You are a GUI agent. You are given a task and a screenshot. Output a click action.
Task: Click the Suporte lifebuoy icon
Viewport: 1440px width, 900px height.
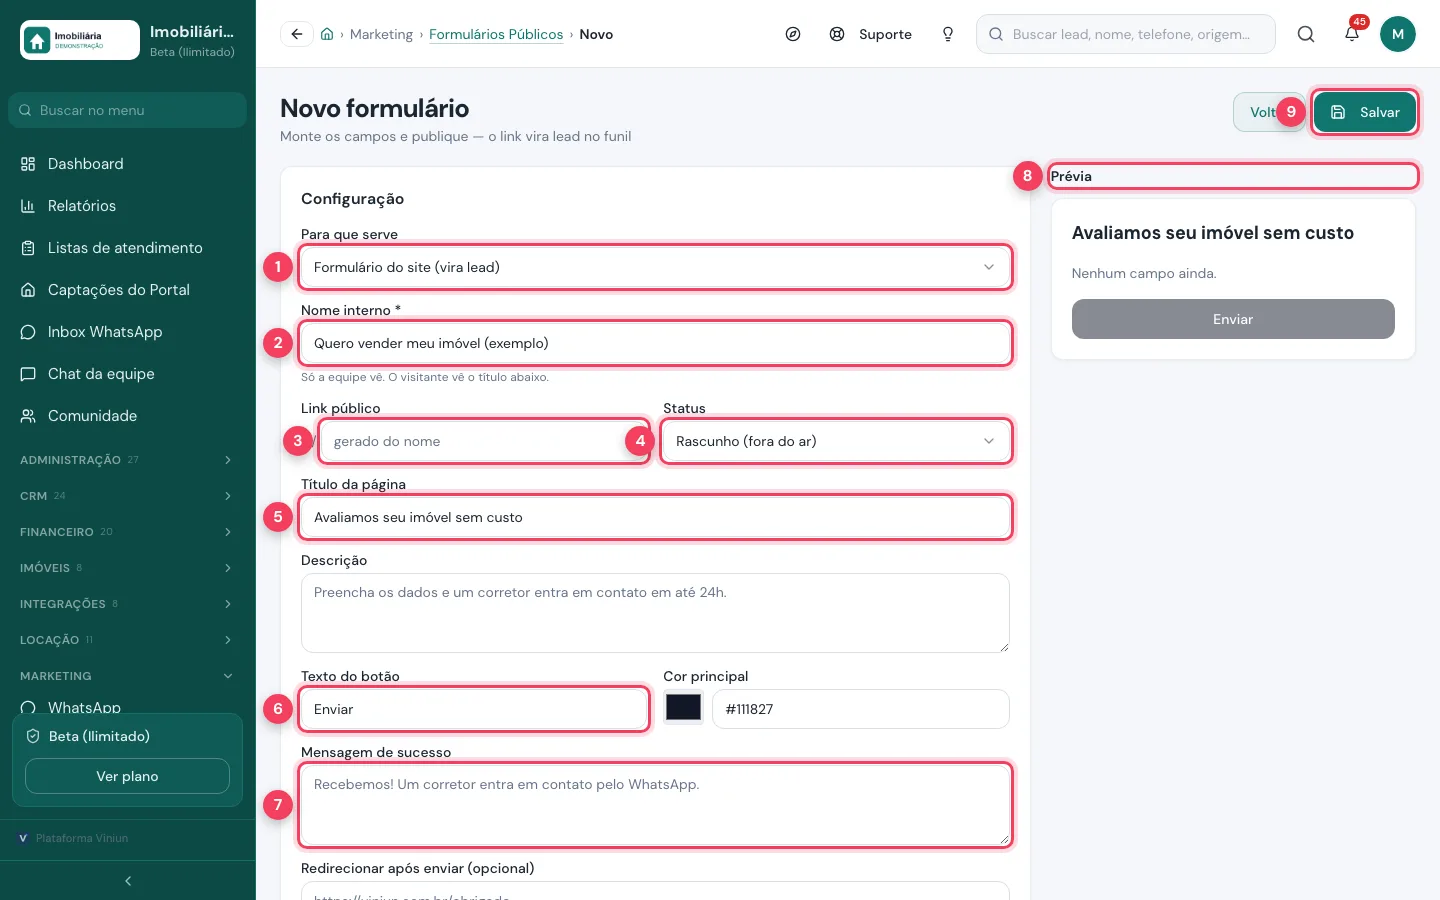pyautogui.click(x=837, y=34)
